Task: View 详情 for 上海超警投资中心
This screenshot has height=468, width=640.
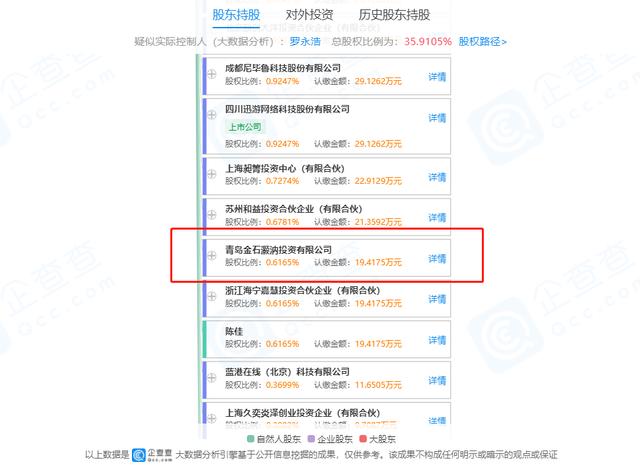Action: [x=437, y=177]
